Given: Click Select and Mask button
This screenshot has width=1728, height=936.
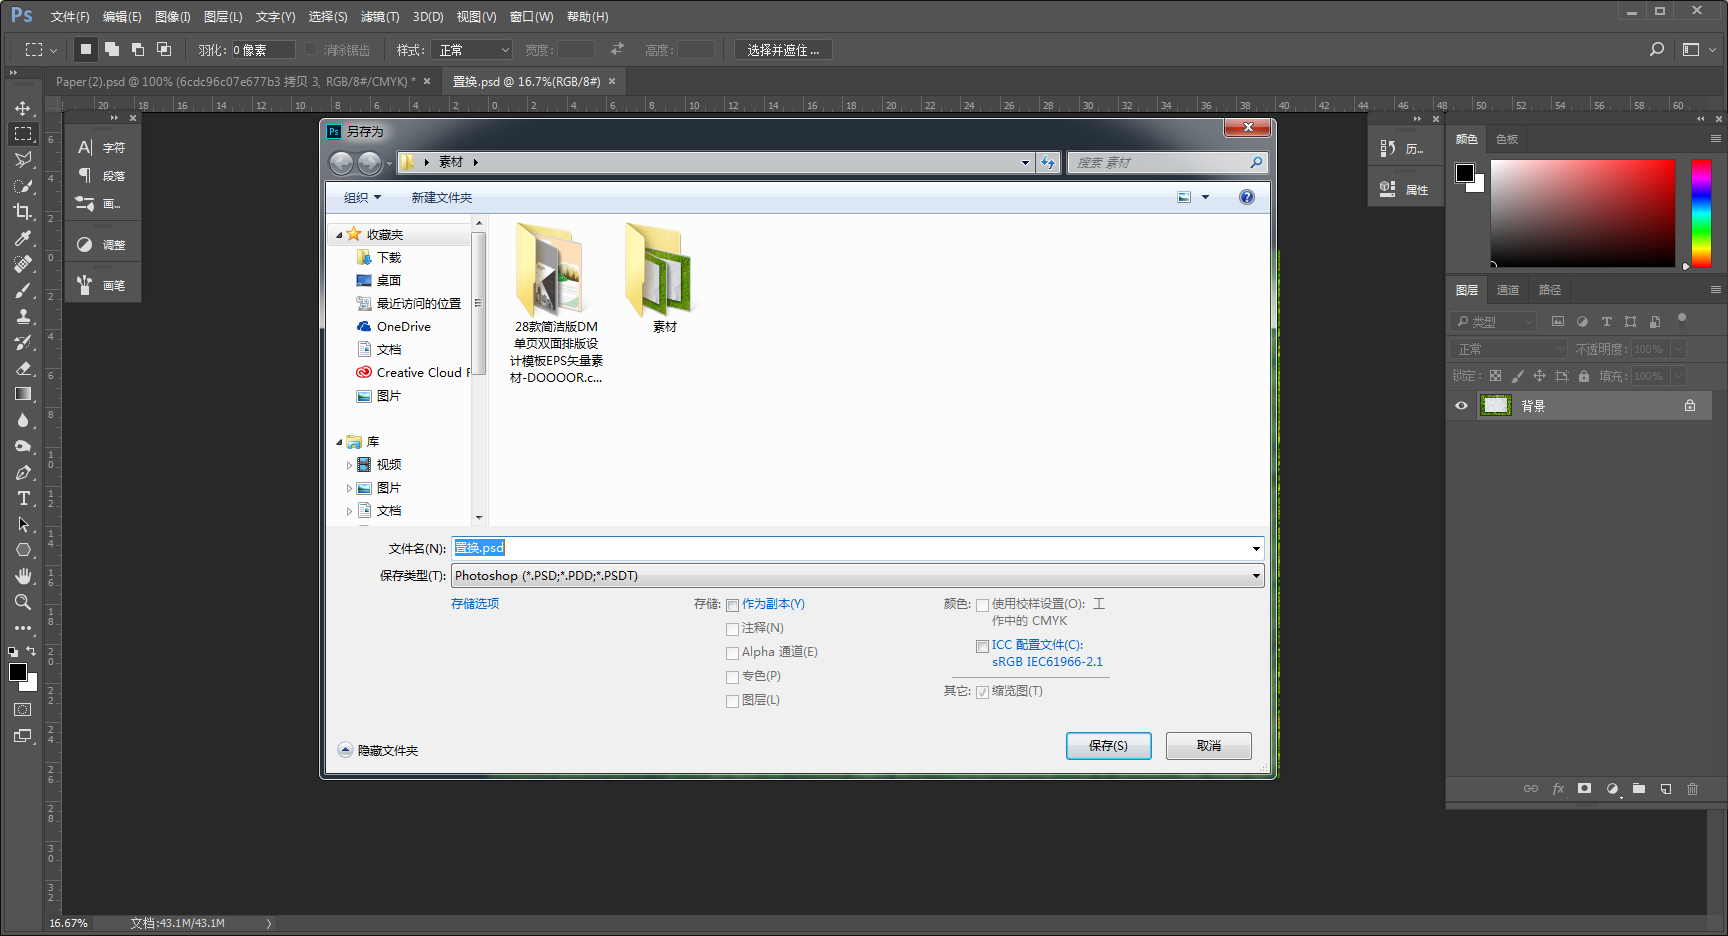Looking at the screenshot, I should coord(783,50).
